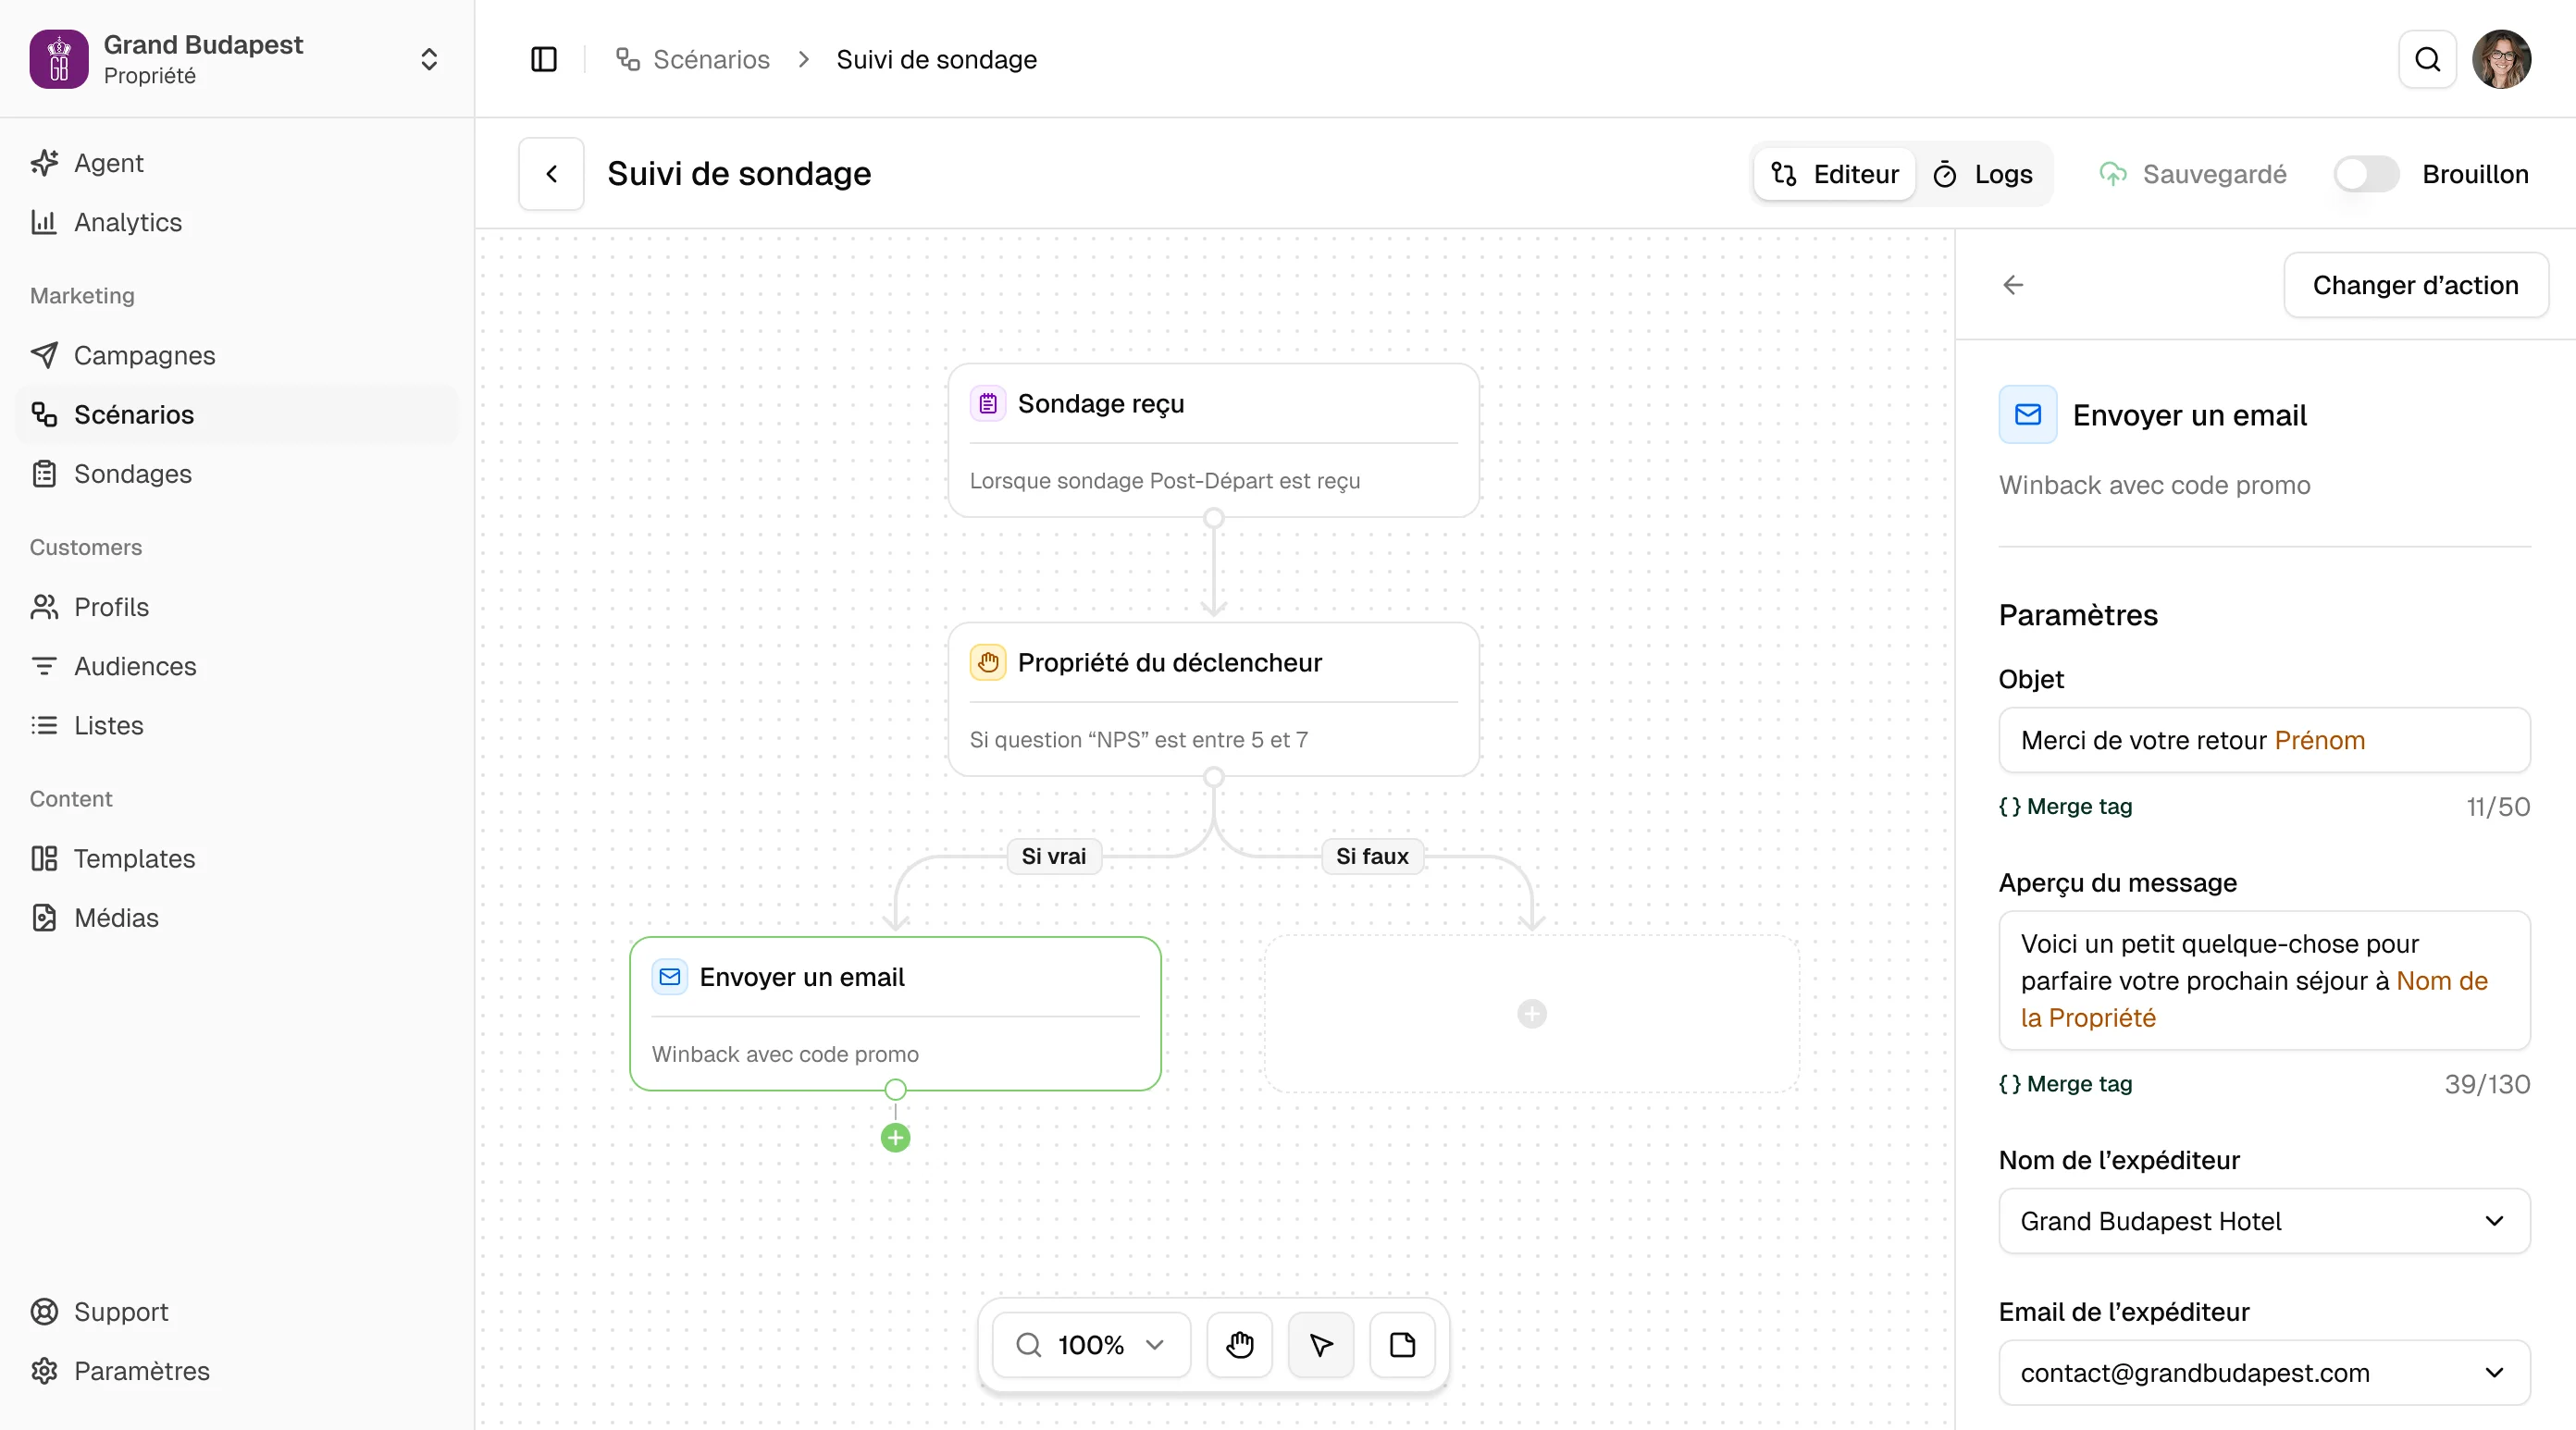Click the Prénom merge tag in Objet

2319,740
